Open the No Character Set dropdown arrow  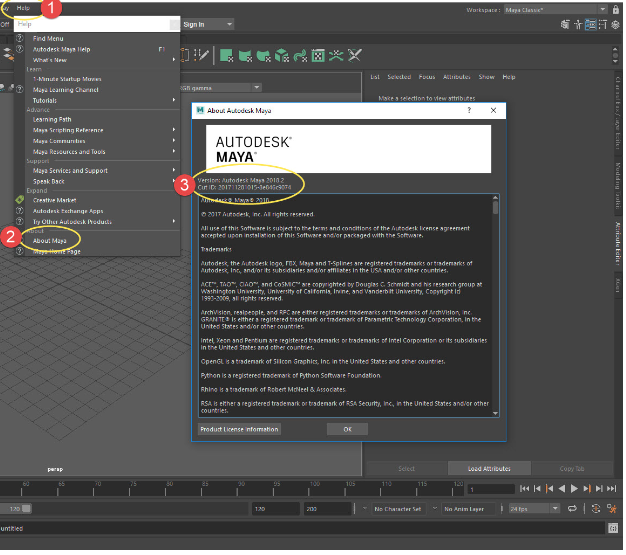(365, 508)
